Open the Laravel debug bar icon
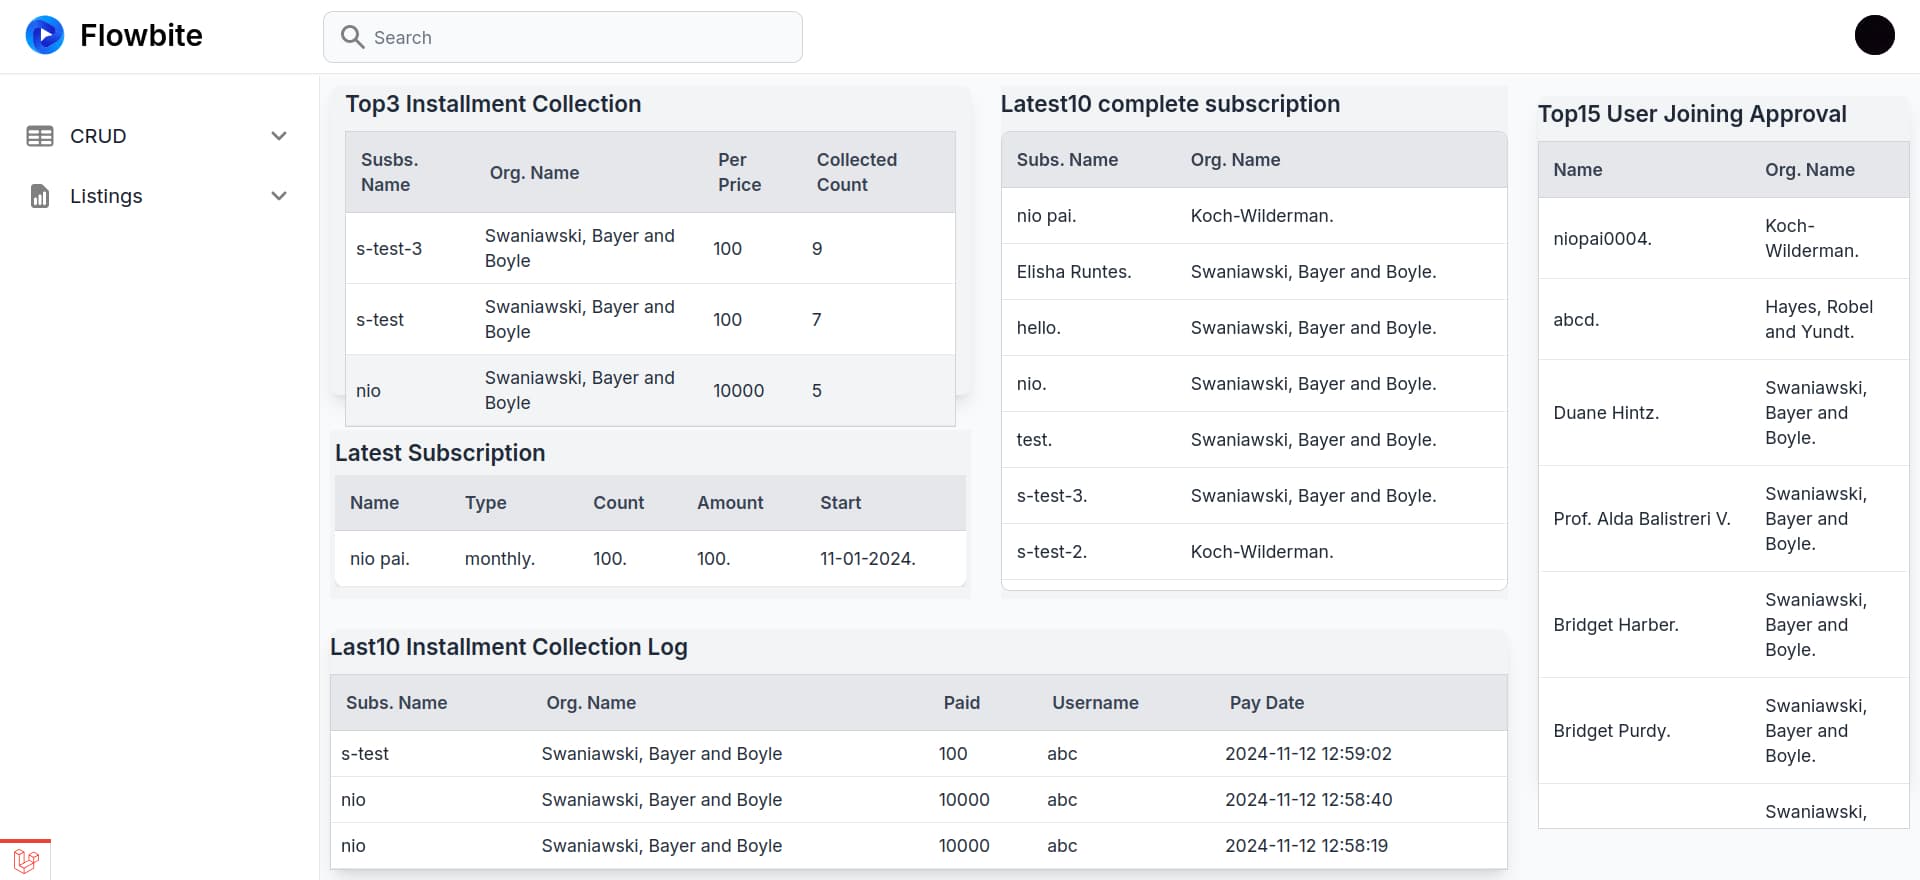1920x880 pixels. coord(26,860)
